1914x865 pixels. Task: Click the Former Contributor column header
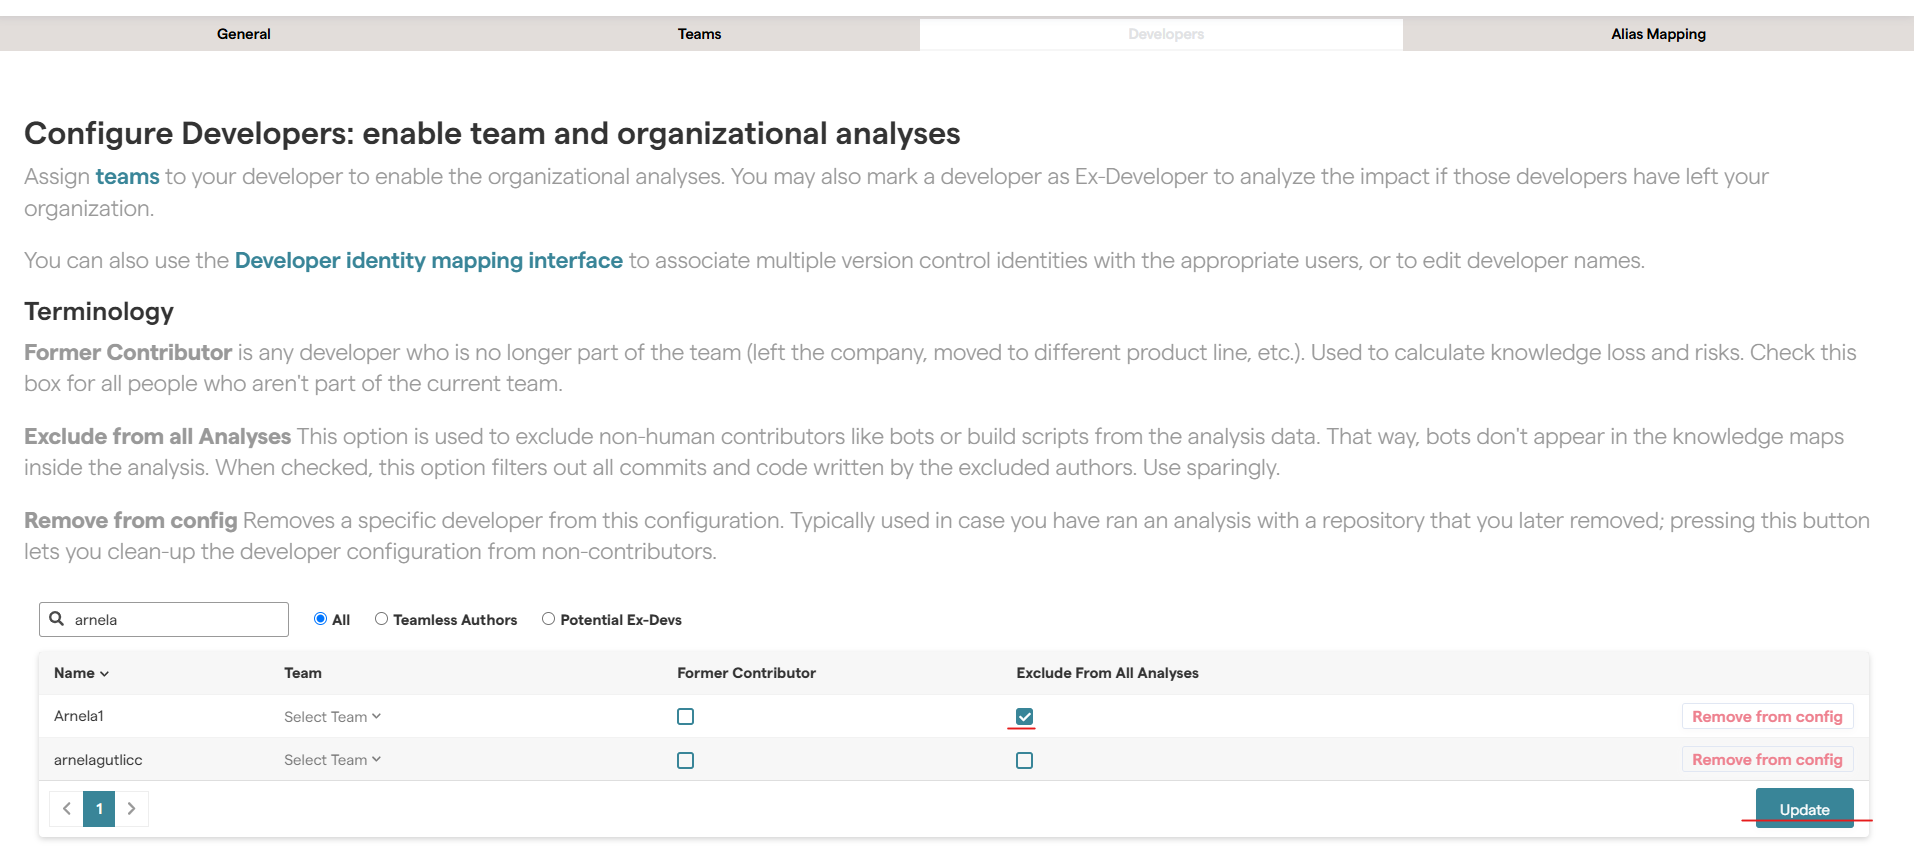(746, 673)
